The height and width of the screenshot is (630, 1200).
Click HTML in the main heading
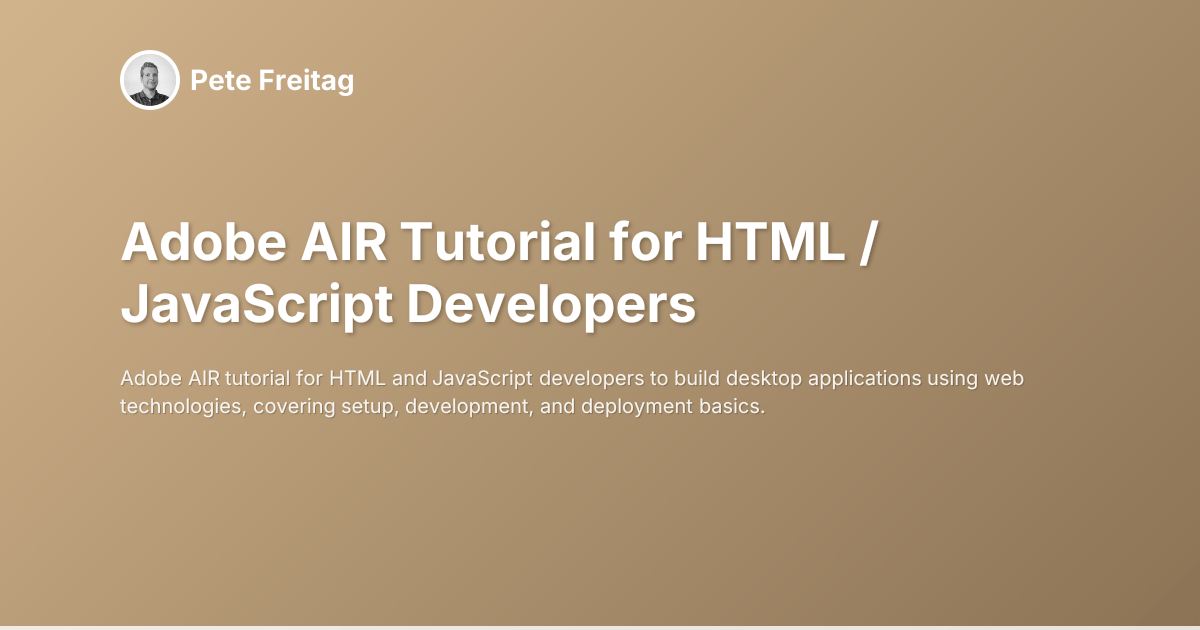[x=770, y=242]
